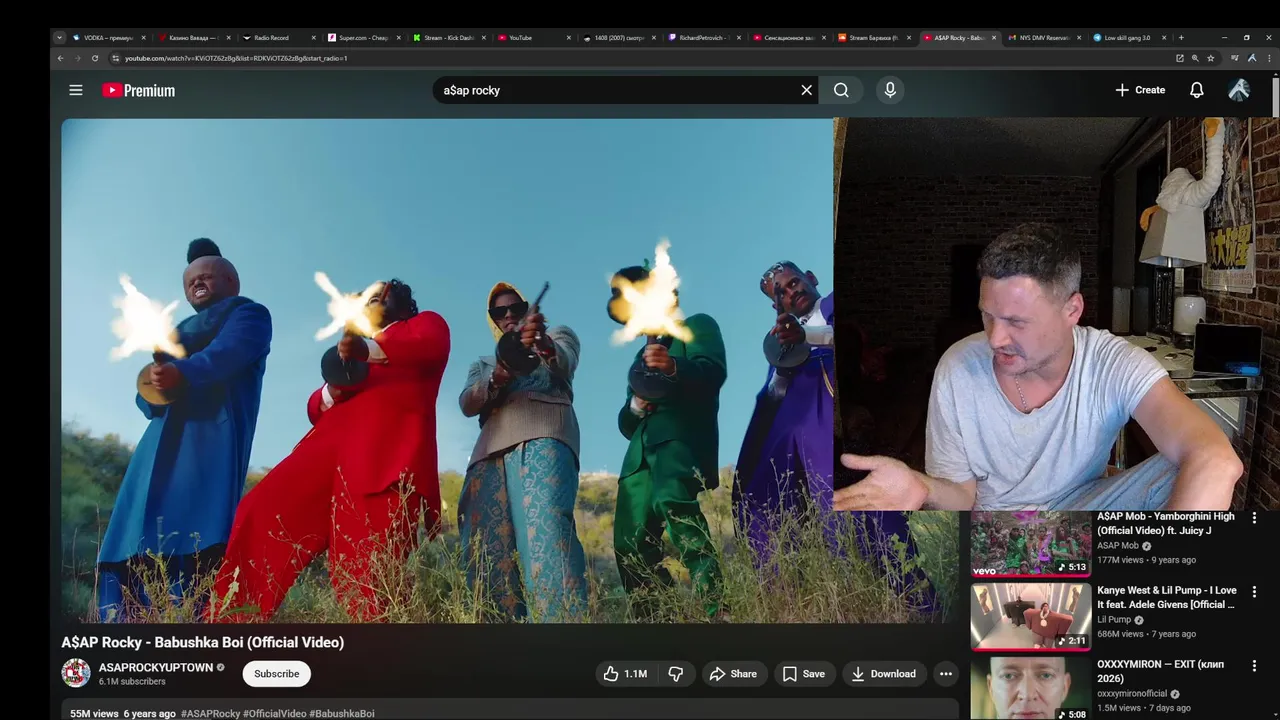
Task: Open page in app icon in address bar
Action: (x=1180, y=58)
